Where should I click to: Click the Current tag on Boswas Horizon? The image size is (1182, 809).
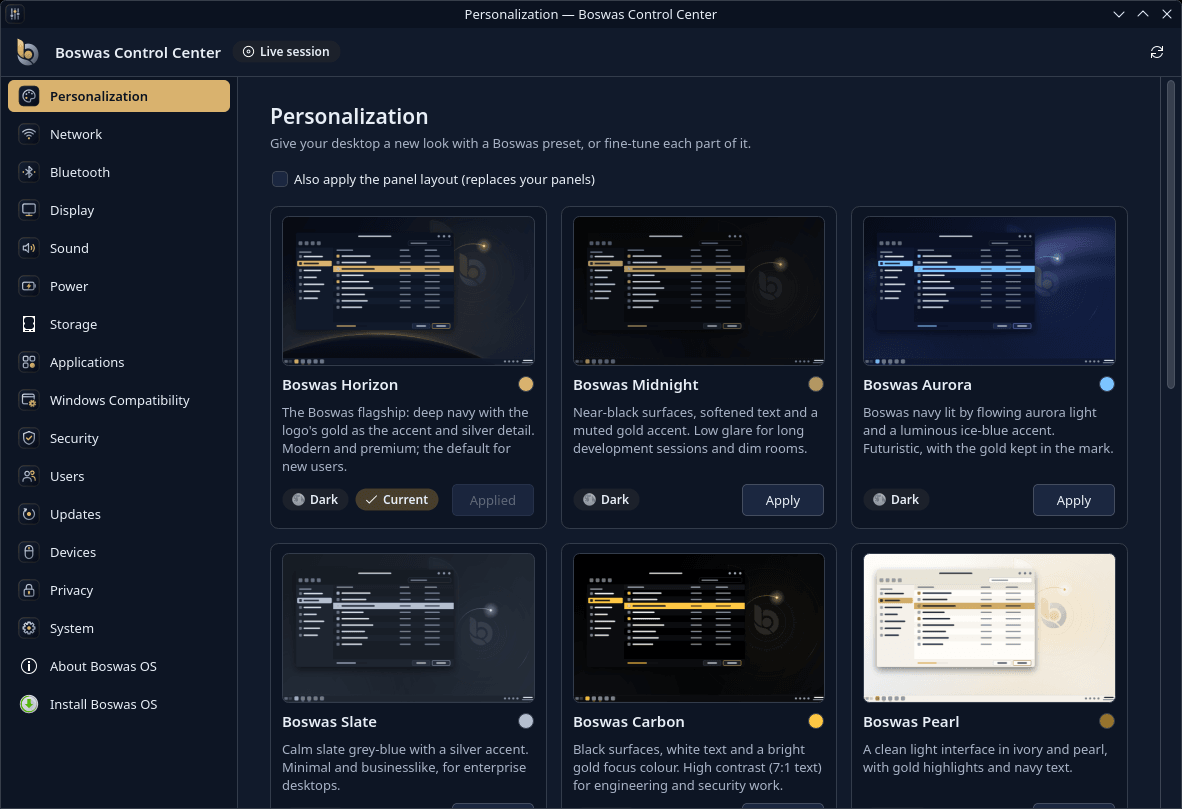pyautogui.click(x=397, y=499)
